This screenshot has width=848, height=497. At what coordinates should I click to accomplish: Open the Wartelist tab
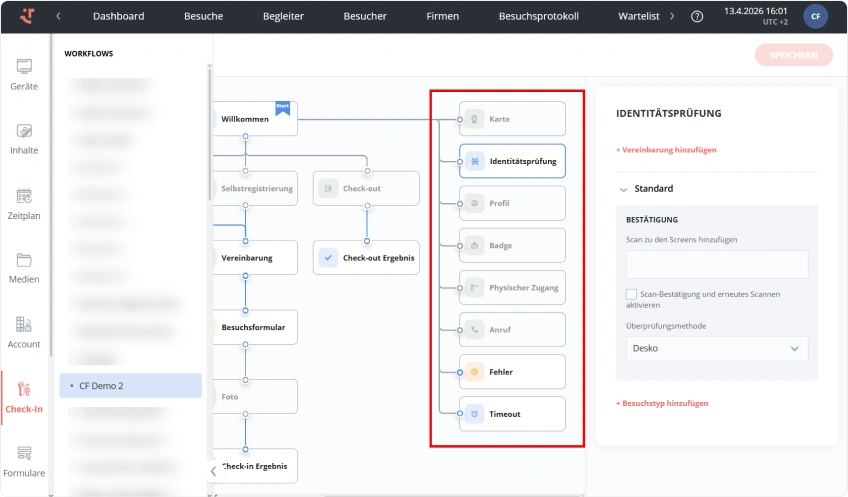(639, 16)
